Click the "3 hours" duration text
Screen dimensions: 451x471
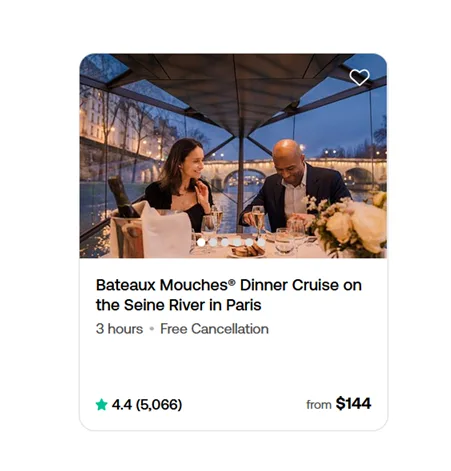(x=119, y=329)
